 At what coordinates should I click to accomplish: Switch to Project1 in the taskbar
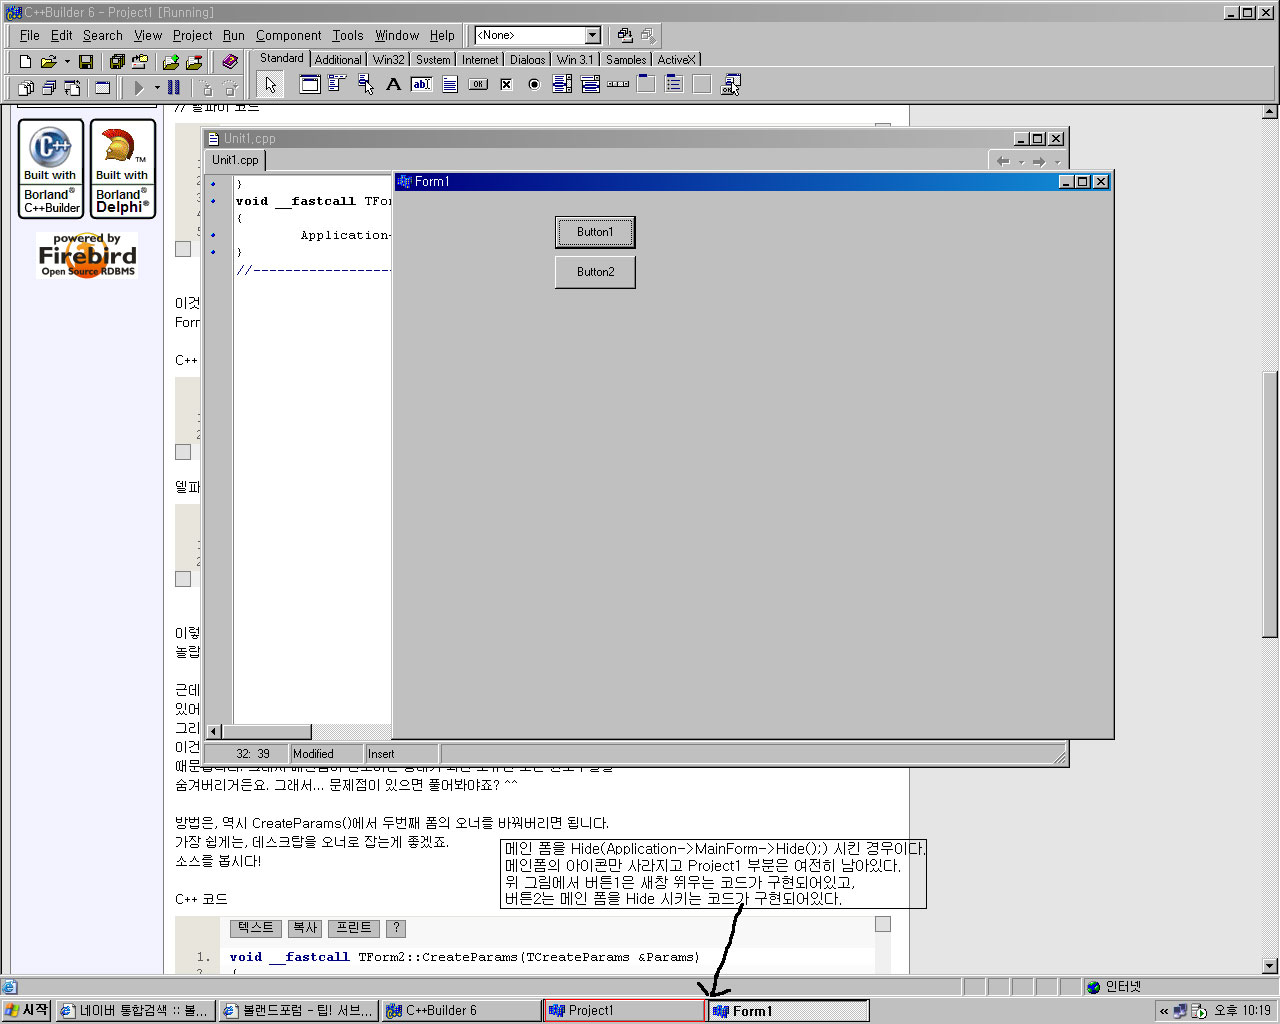(622, 1011)
